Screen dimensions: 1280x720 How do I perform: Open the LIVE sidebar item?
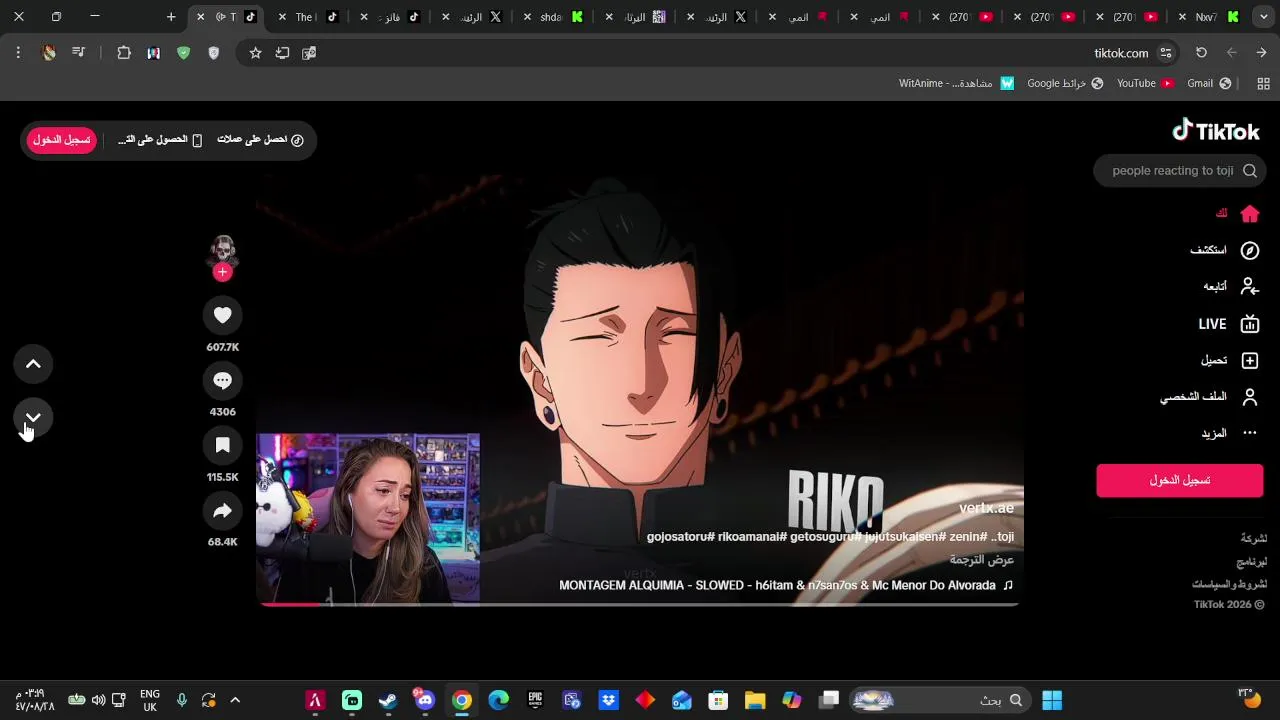pos(1228,324)
